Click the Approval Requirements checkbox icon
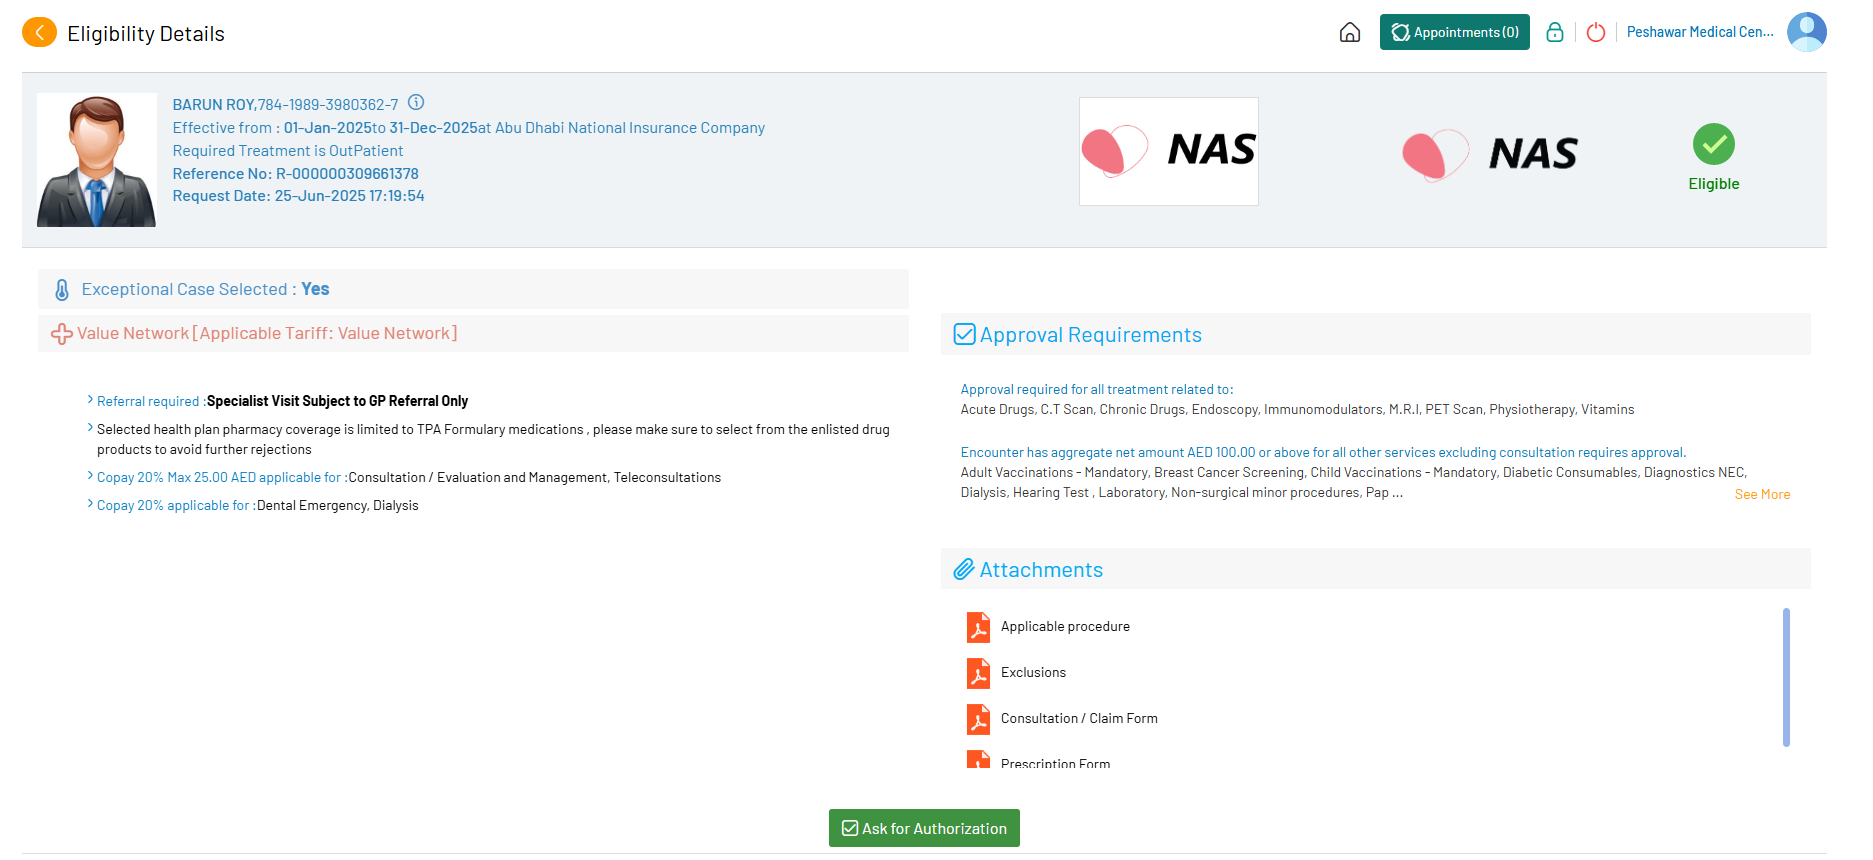The width and height of the screenshot is (1873, 860). tap(964, 334)
